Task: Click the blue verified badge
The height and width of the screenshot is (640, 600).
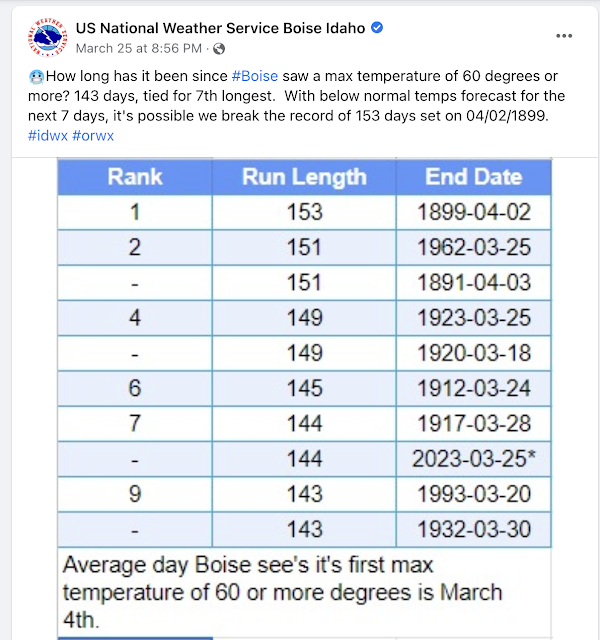Action: [377, 28]
